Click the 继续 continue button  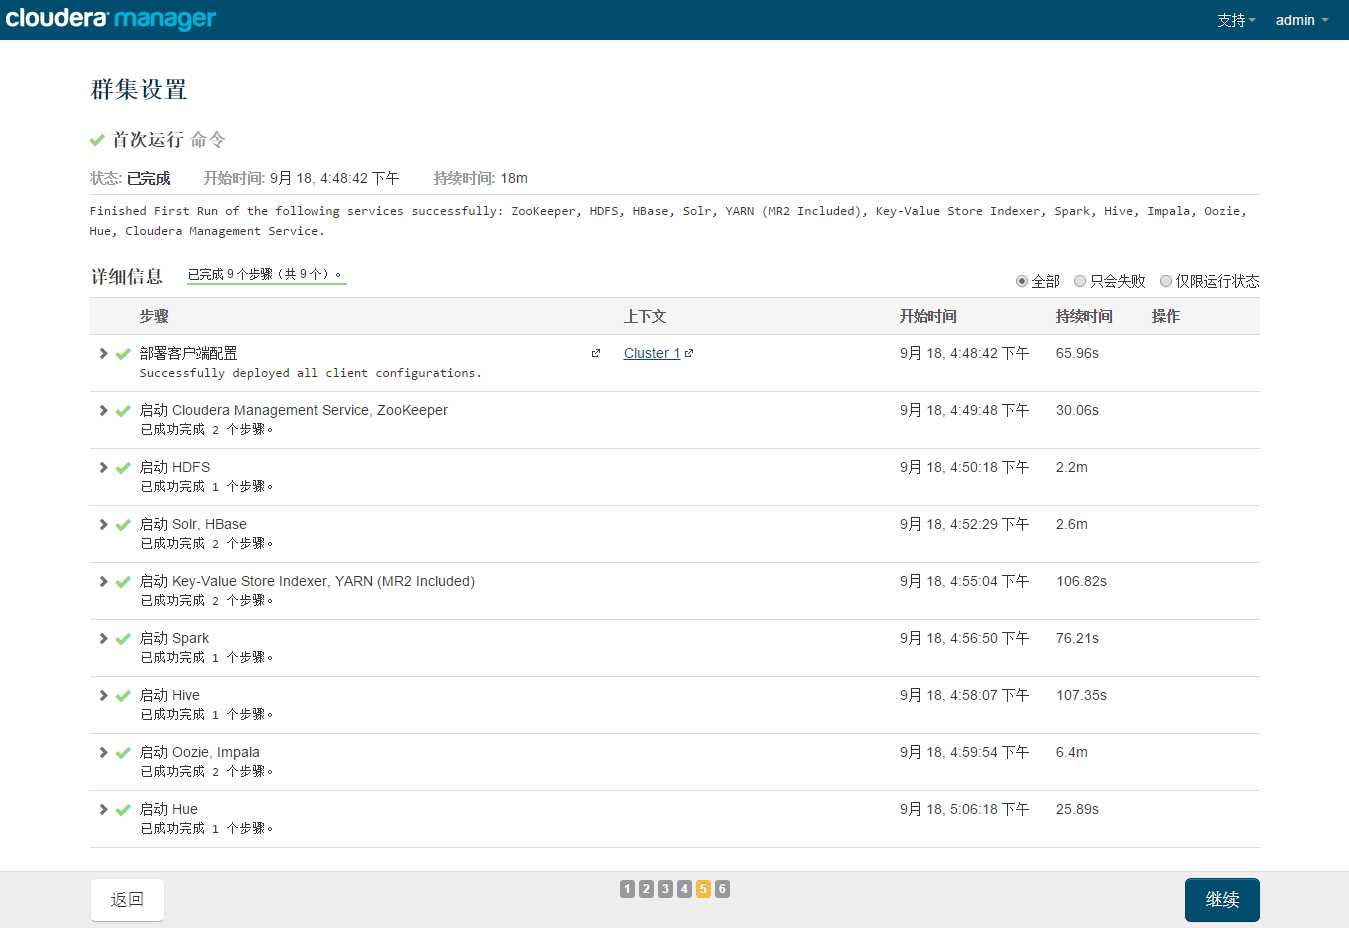pos(1222,900)
